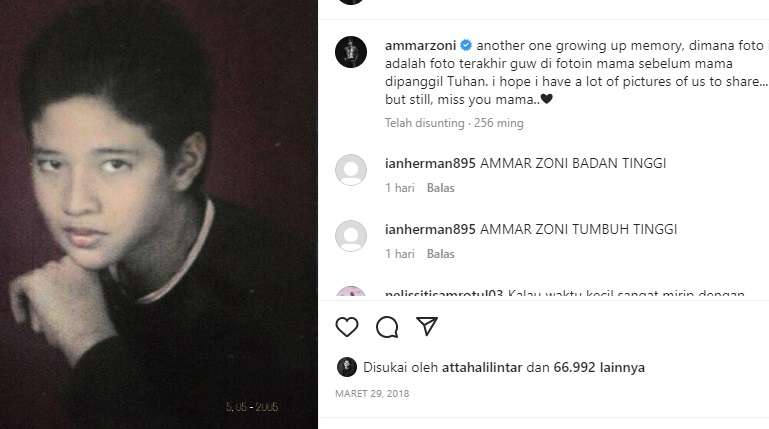Screen dimensions: 769x429
Task: Like the post with heart icon
Action: tap(347, 327)
